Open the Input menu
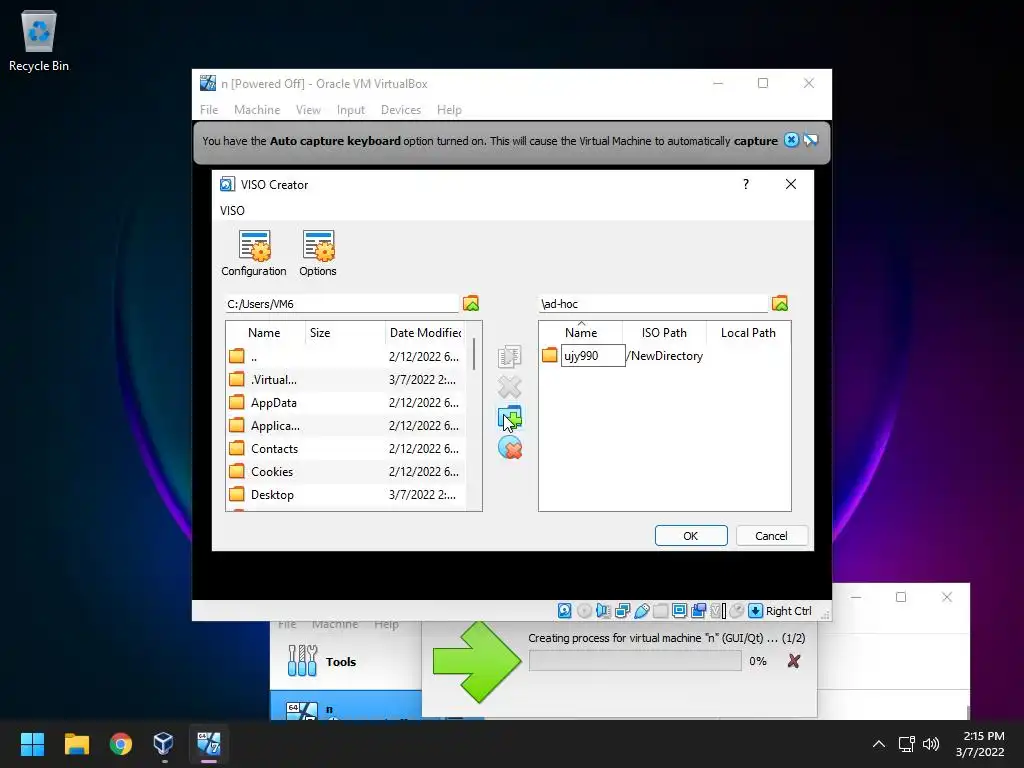1024x768 pixels. pos(351,110)
